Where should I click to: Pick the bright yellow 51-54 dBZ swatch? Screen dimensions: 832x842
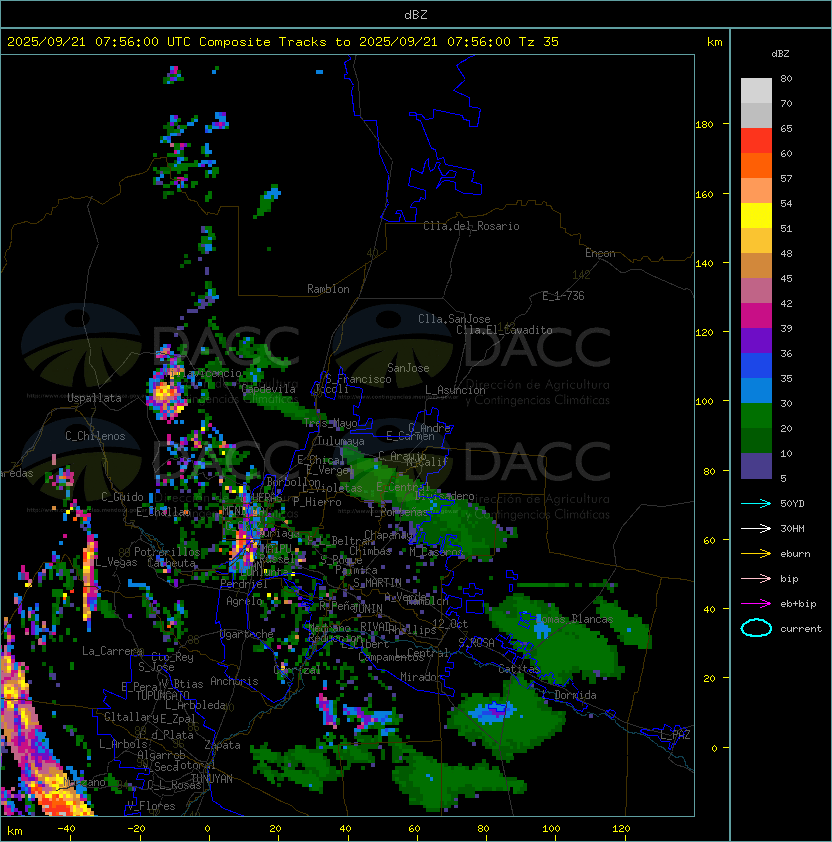pos(756,216)
